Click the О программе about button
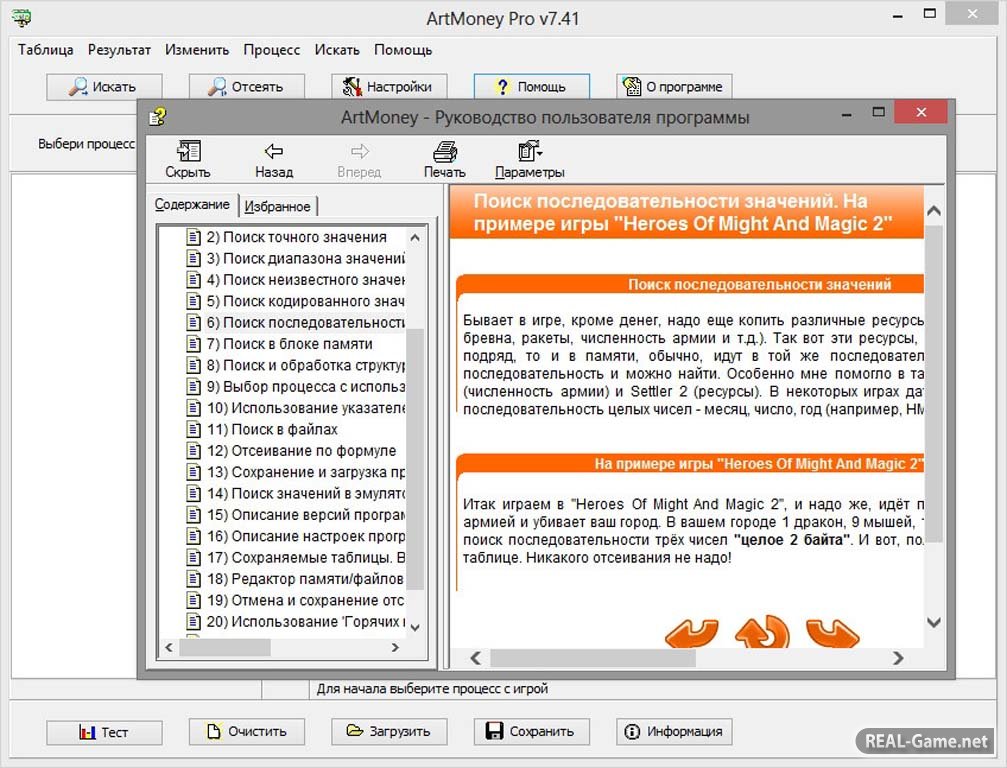This screenshot has height=768, width=1007. (674, 87)
